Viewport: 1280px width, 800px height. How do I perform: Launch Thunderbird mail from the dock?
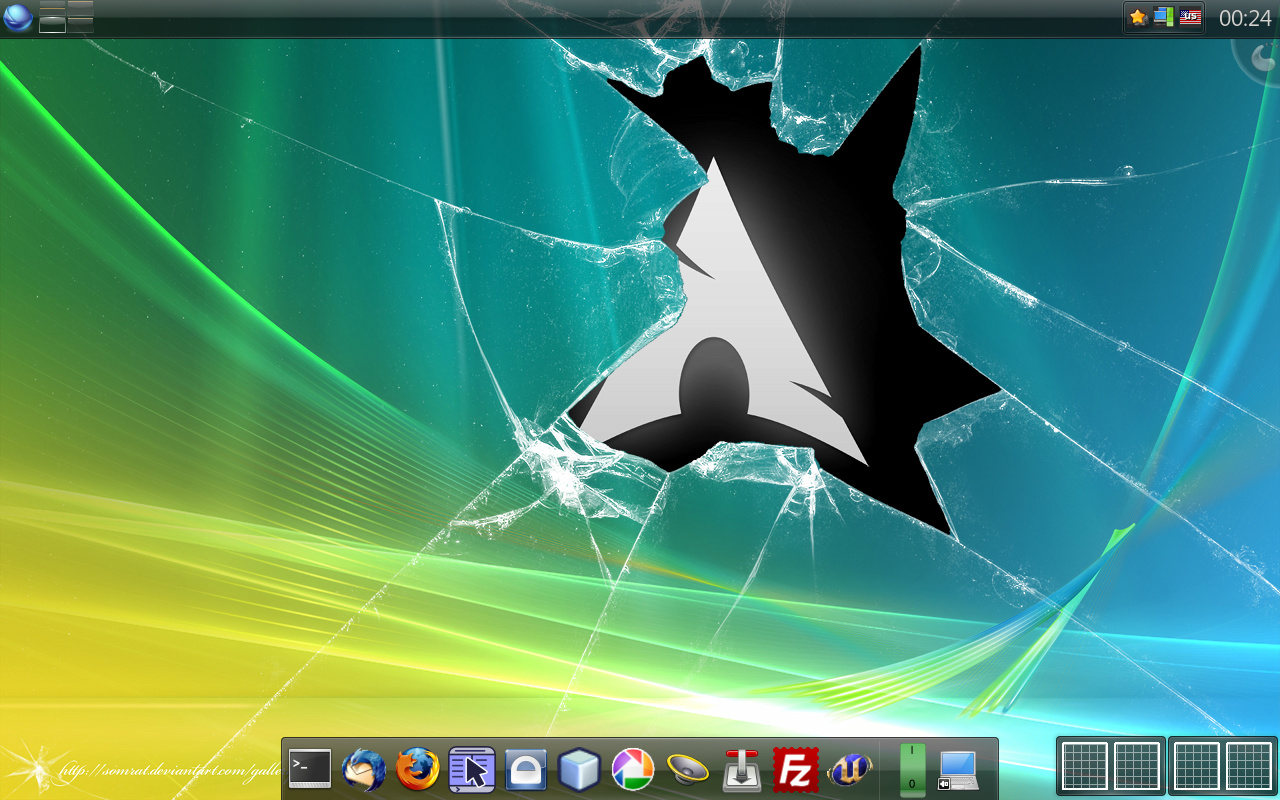click(x=364, y=770)
